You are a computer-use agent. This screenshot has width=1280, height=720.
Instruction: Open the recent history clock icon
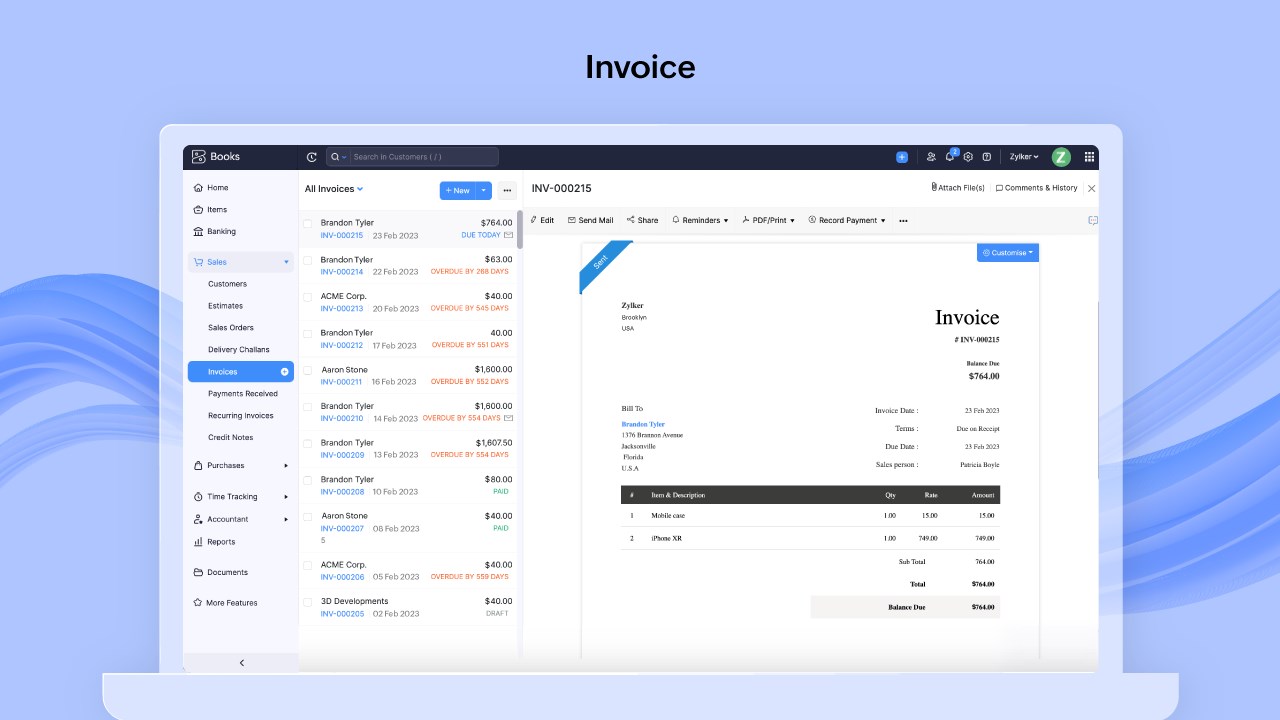[312, 157]
